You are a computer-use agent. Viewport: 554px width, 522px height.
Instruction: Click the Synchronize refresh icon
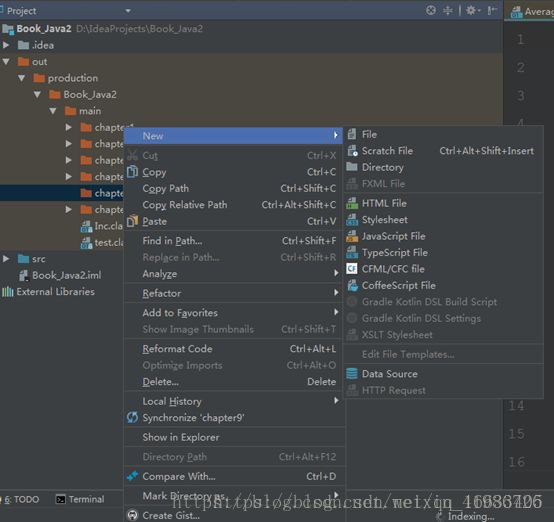point(132,417)
